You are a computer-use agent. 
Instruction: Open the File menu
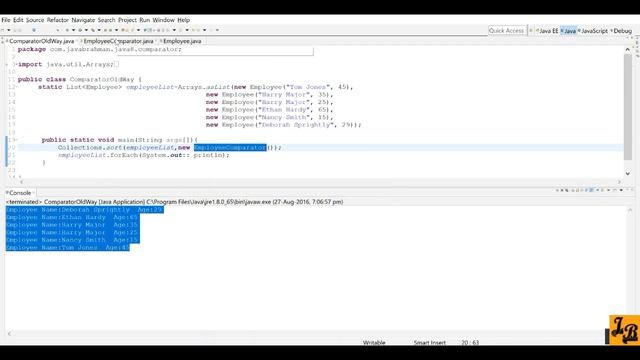(x=6, y=20)
